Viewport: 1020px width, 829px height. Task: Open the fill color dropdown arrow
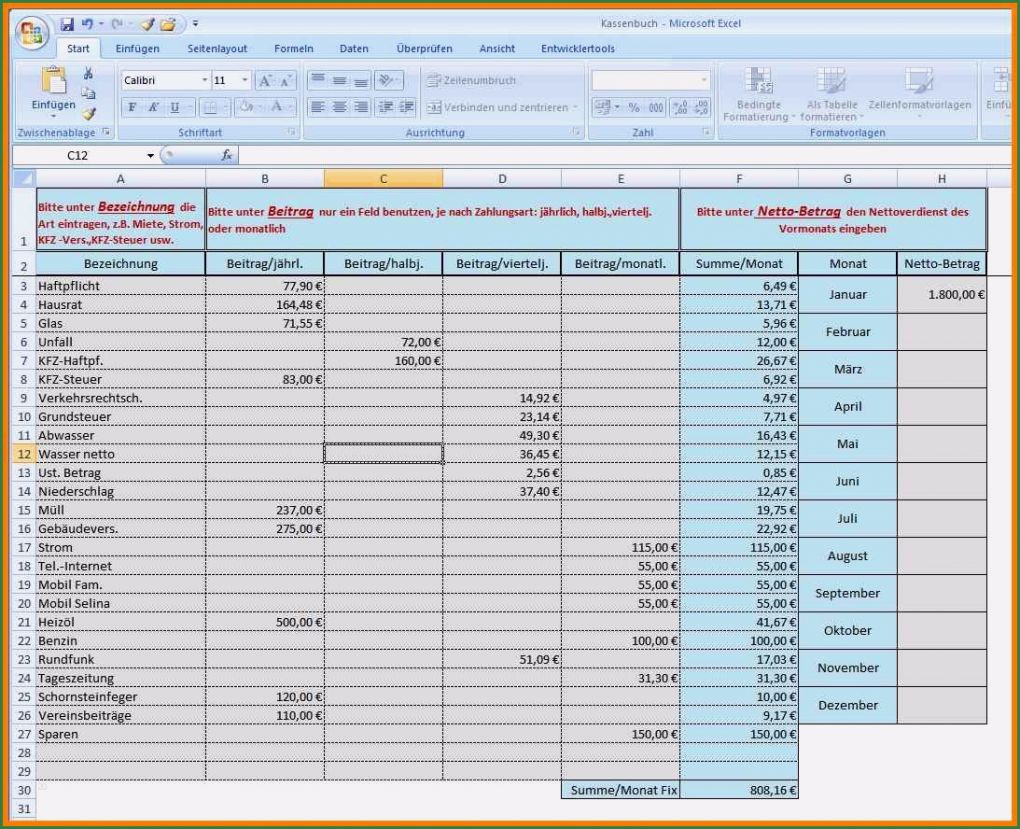(260, 107)
